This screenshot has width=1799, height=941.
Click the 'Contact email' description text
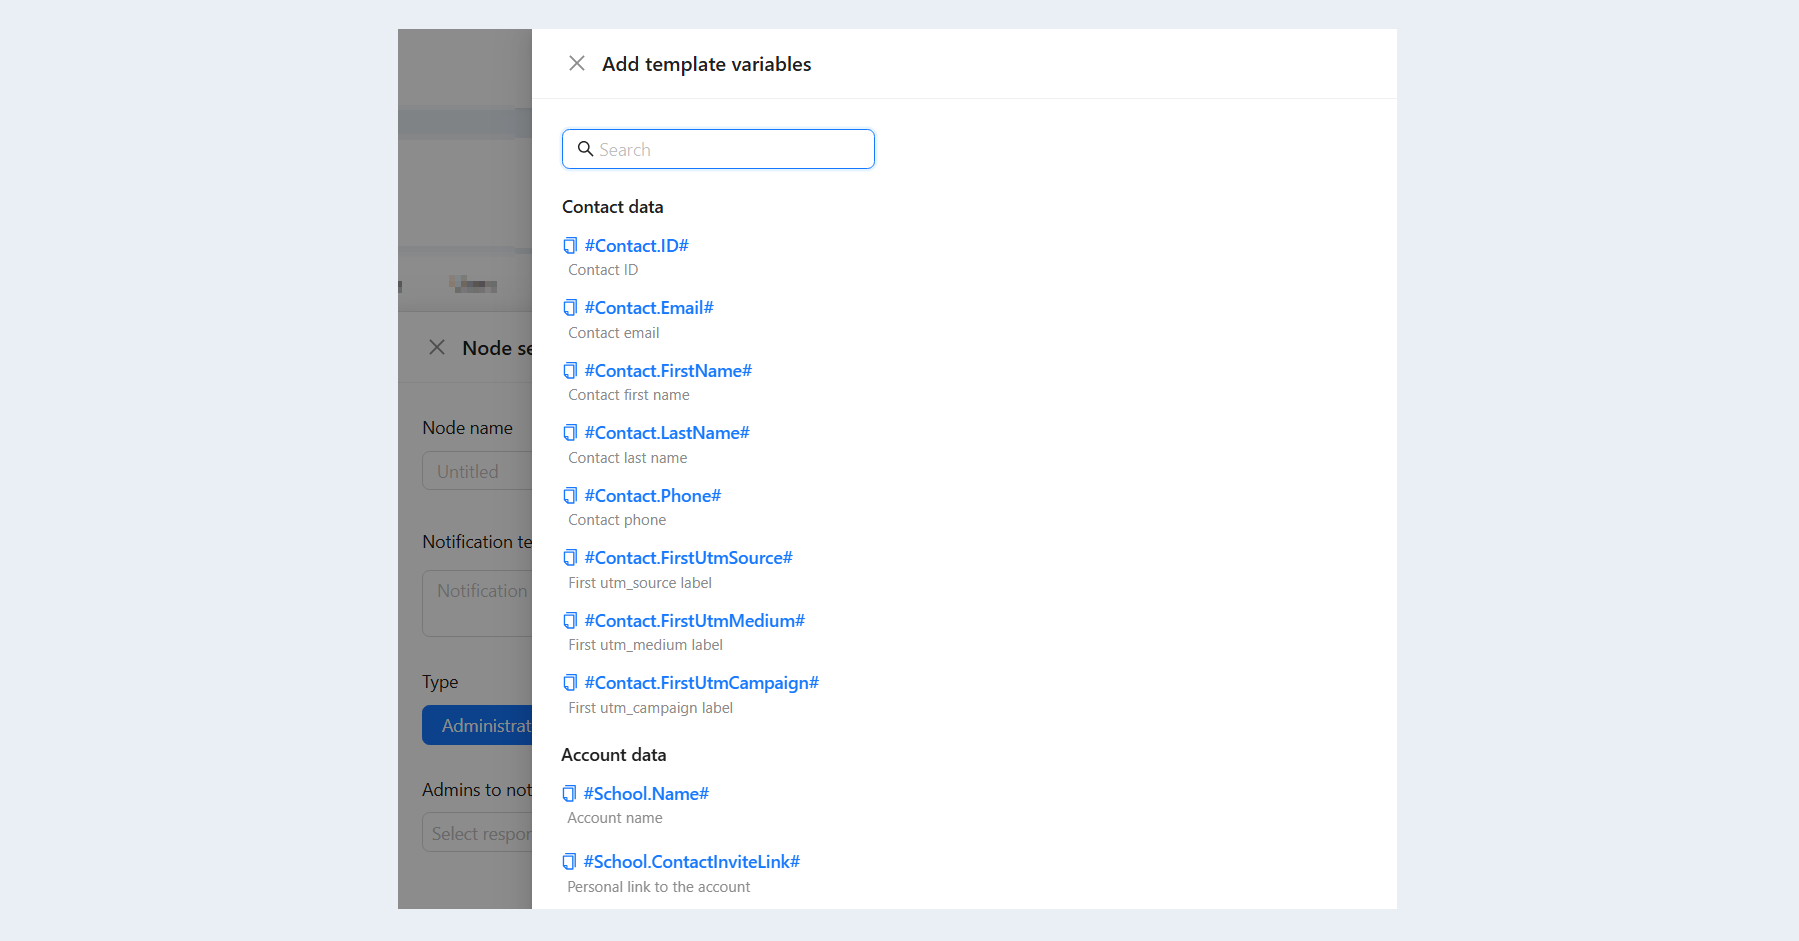(614, 333)
